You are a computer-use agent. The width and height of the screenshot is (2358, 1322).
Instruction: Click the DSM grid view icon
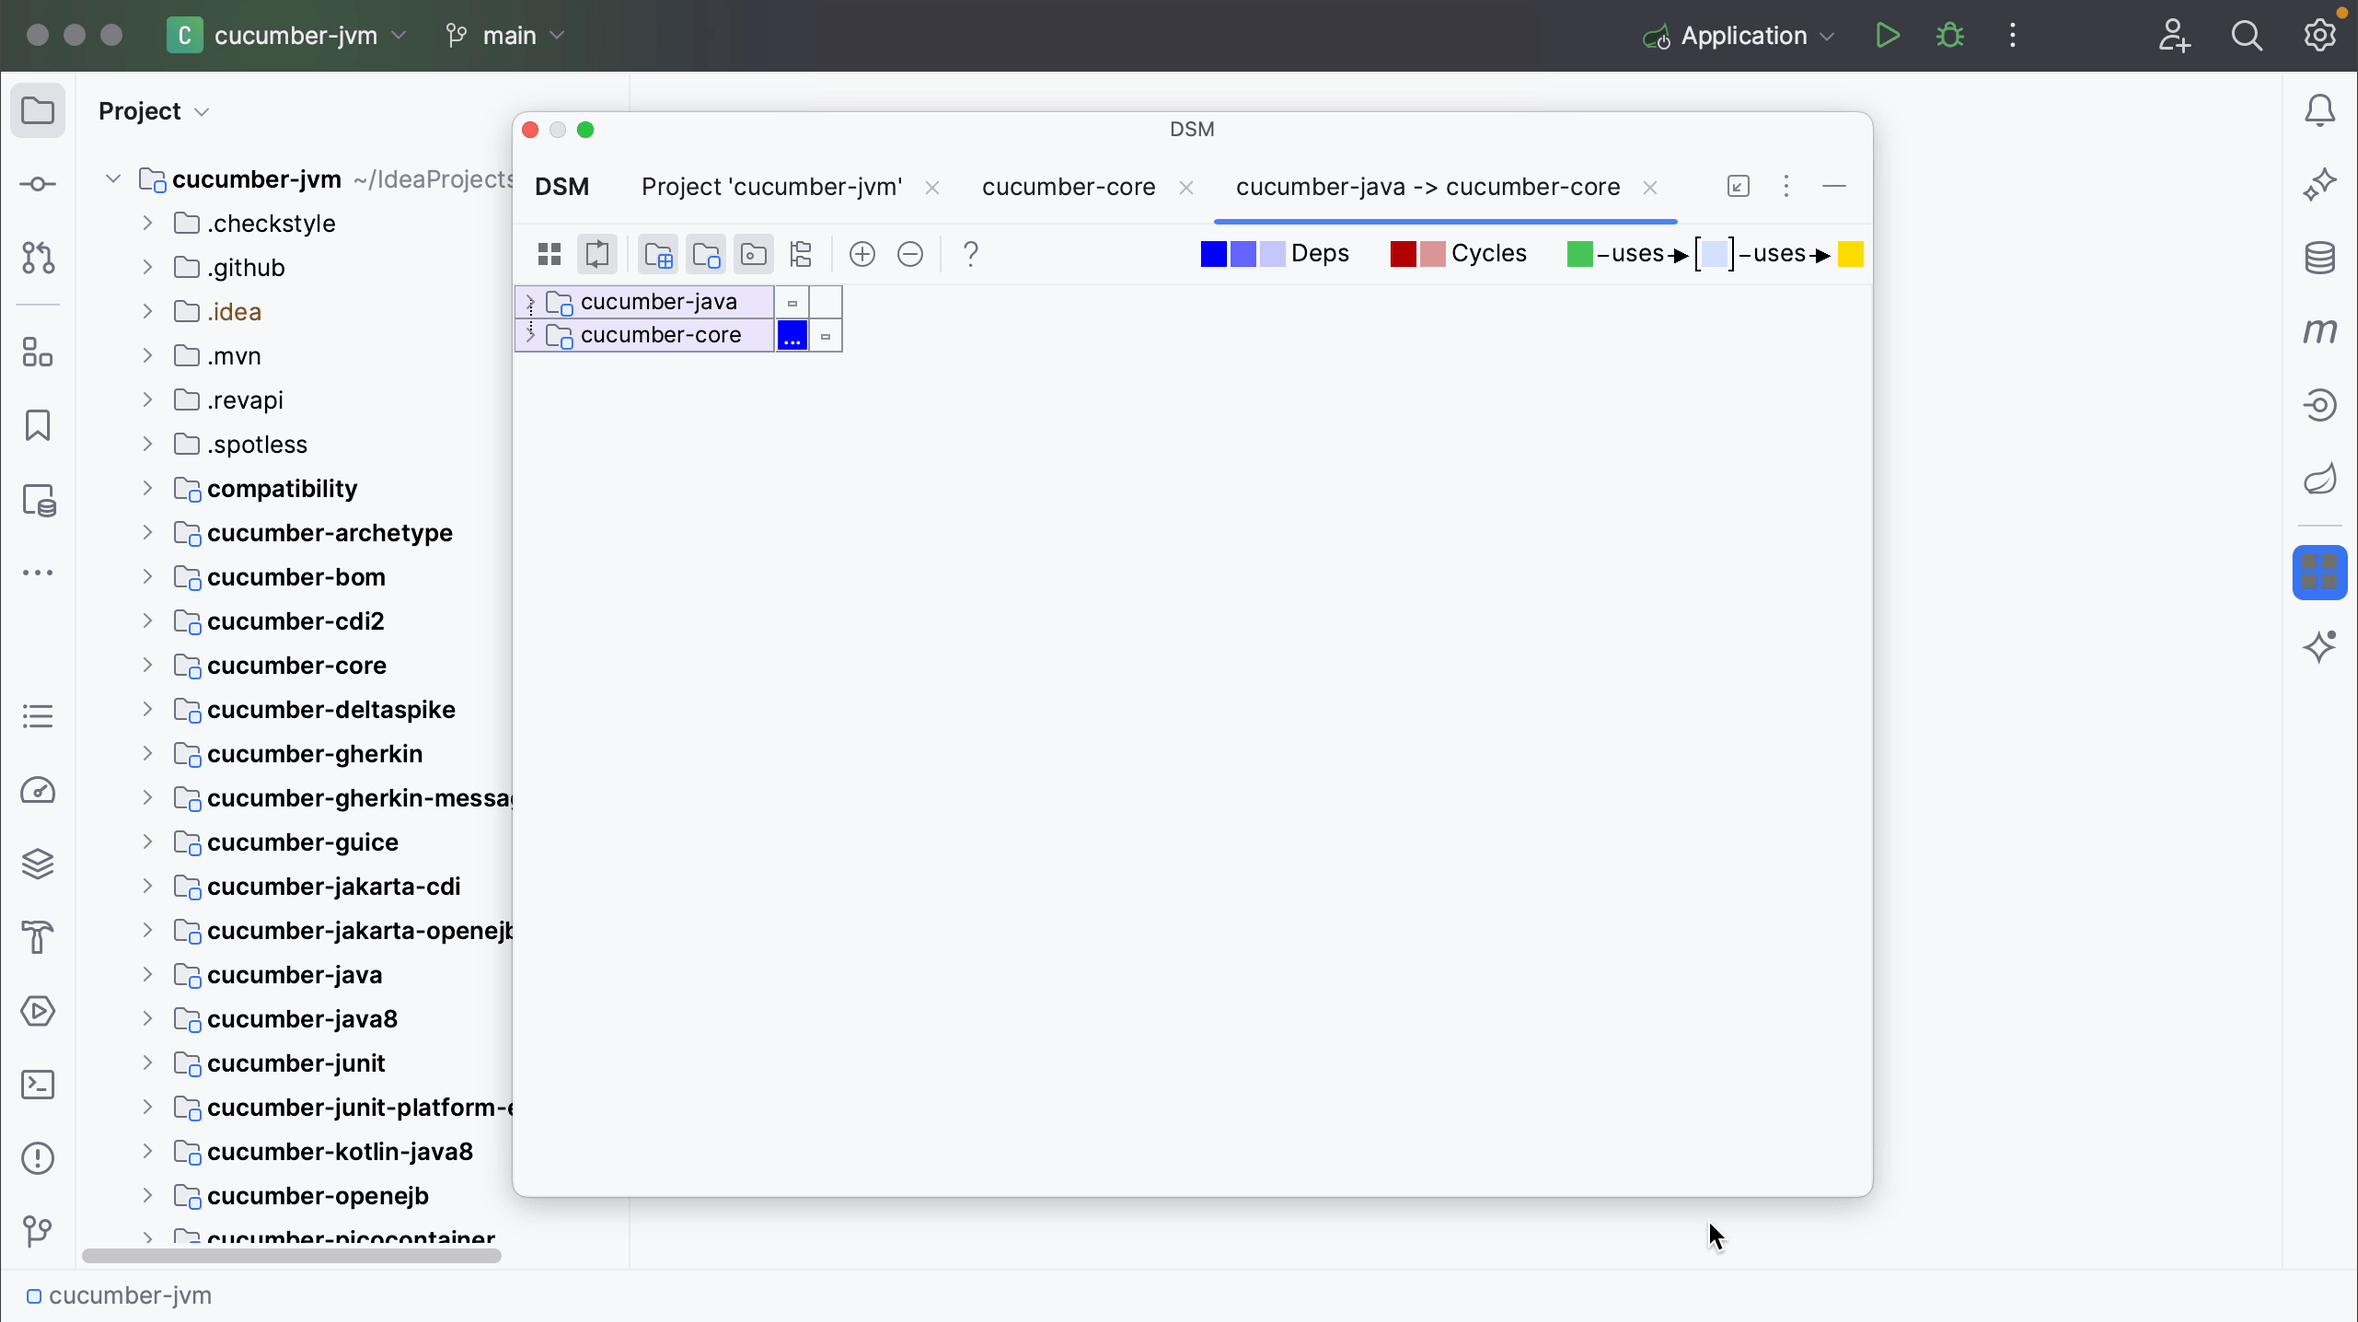(x=551, y=253)
